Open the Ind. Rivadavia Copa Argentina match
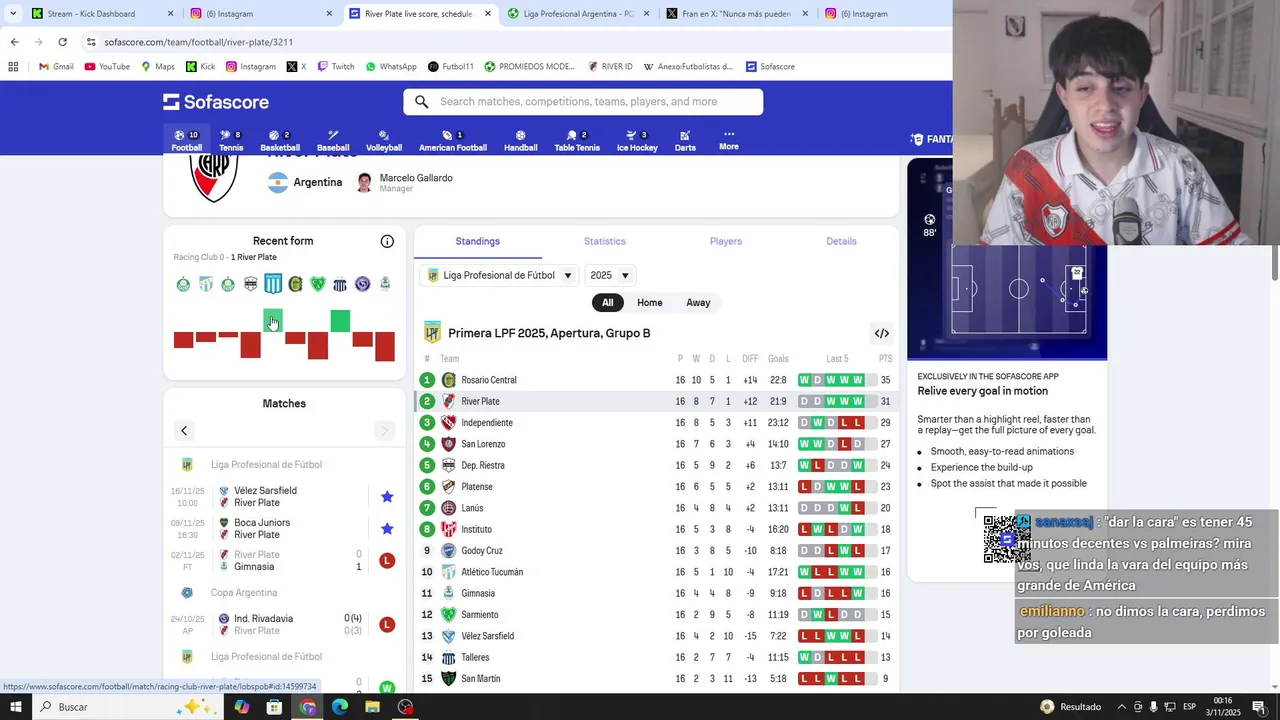The height and width of the screenshot is (720, 1280). pos(284,625)
